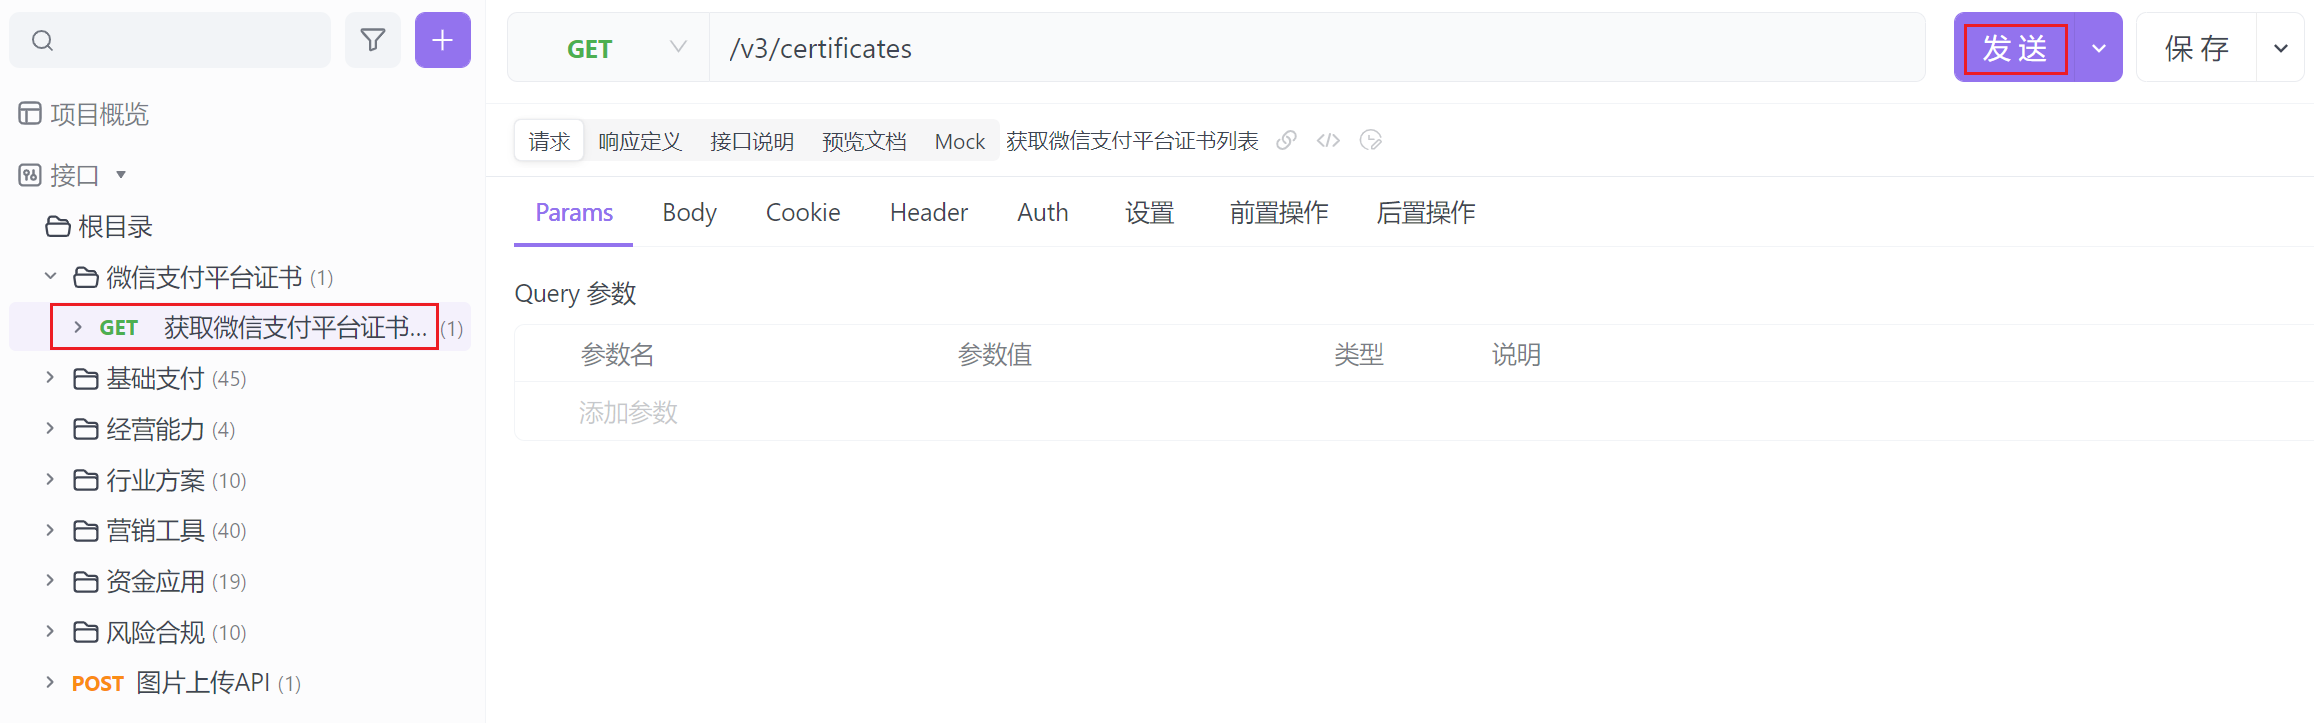Expand the GET 获取微信支付平台证书 item chevron

coord(78,327)
